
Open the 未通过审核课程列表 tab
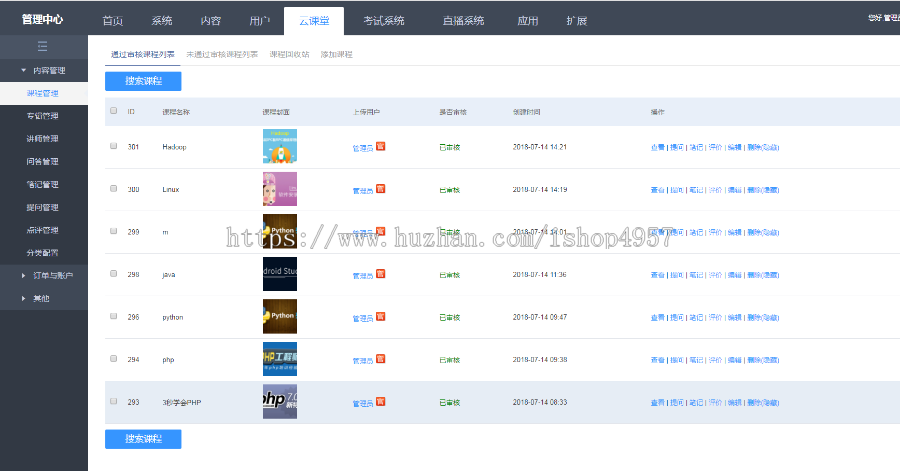[x=221, y=54]
